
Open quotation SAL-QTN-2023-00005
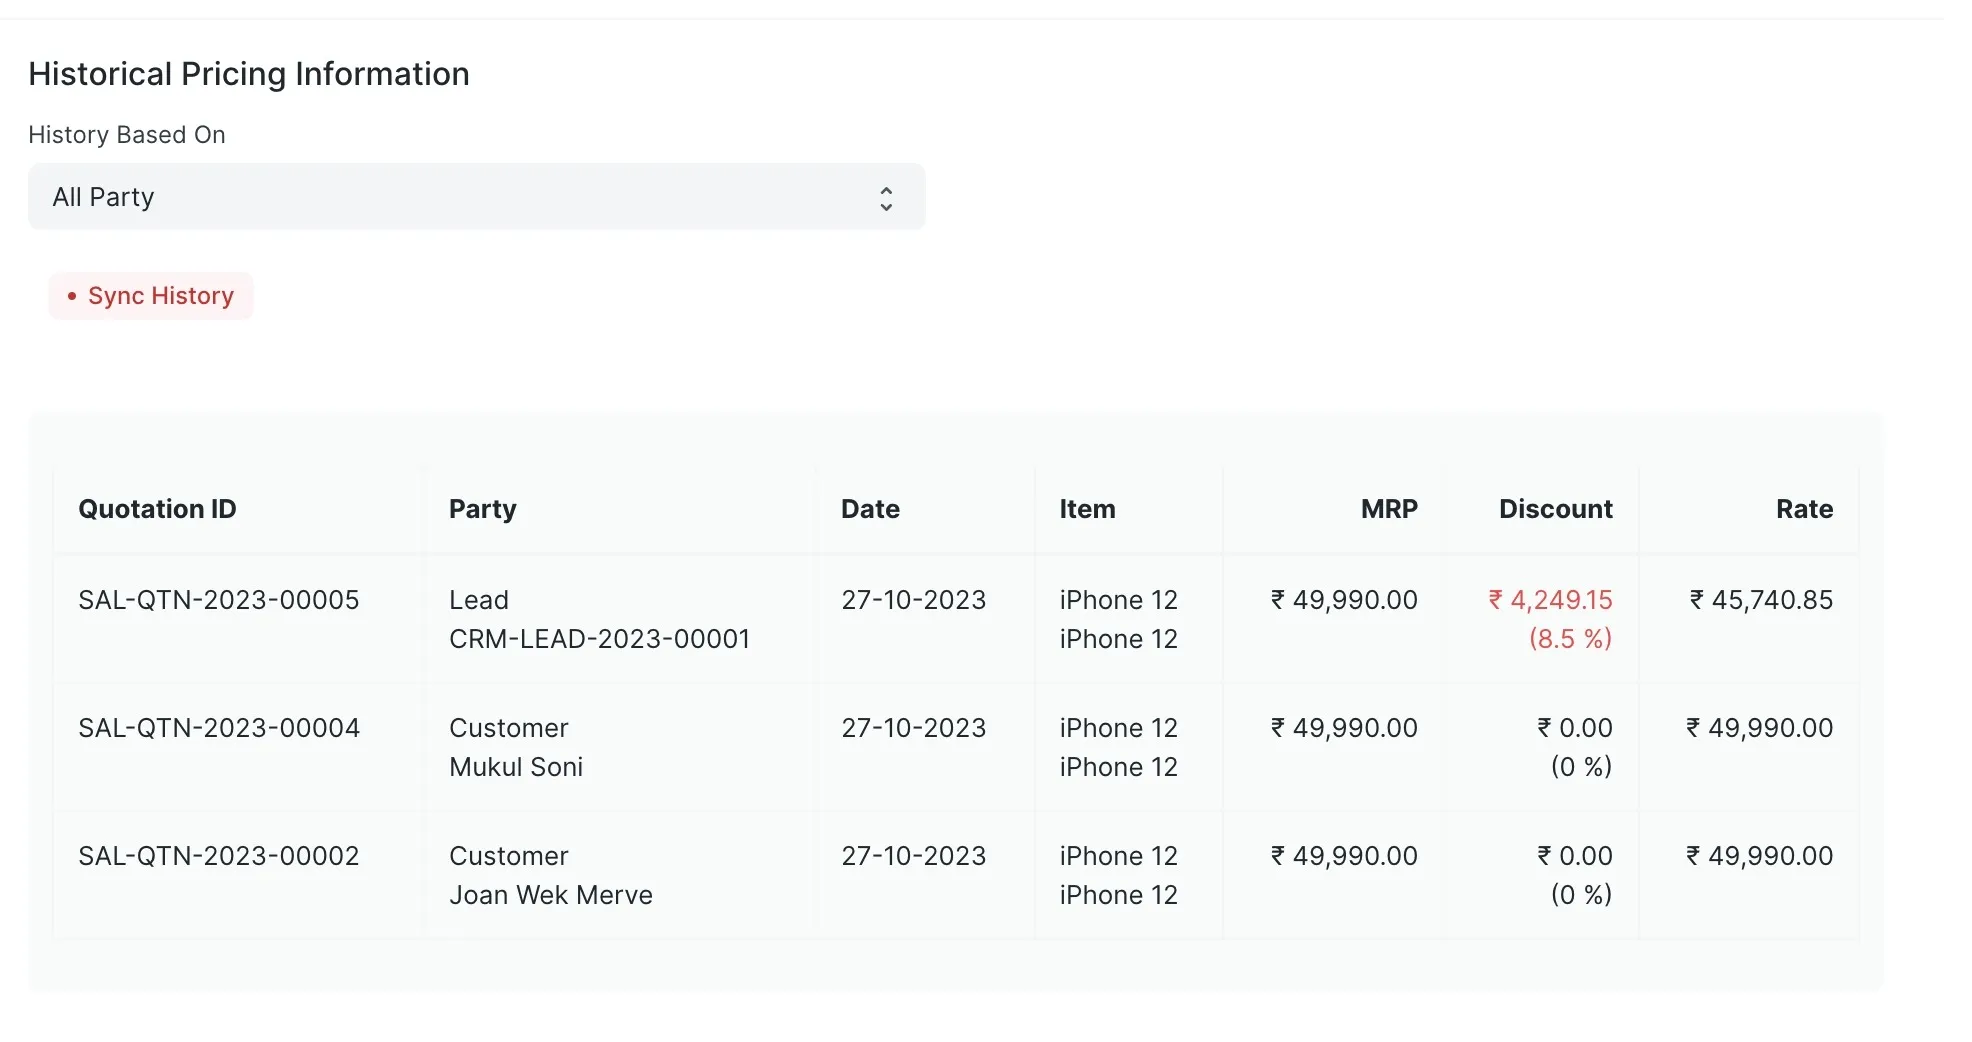pyautogui.click(x=219, y=600)
